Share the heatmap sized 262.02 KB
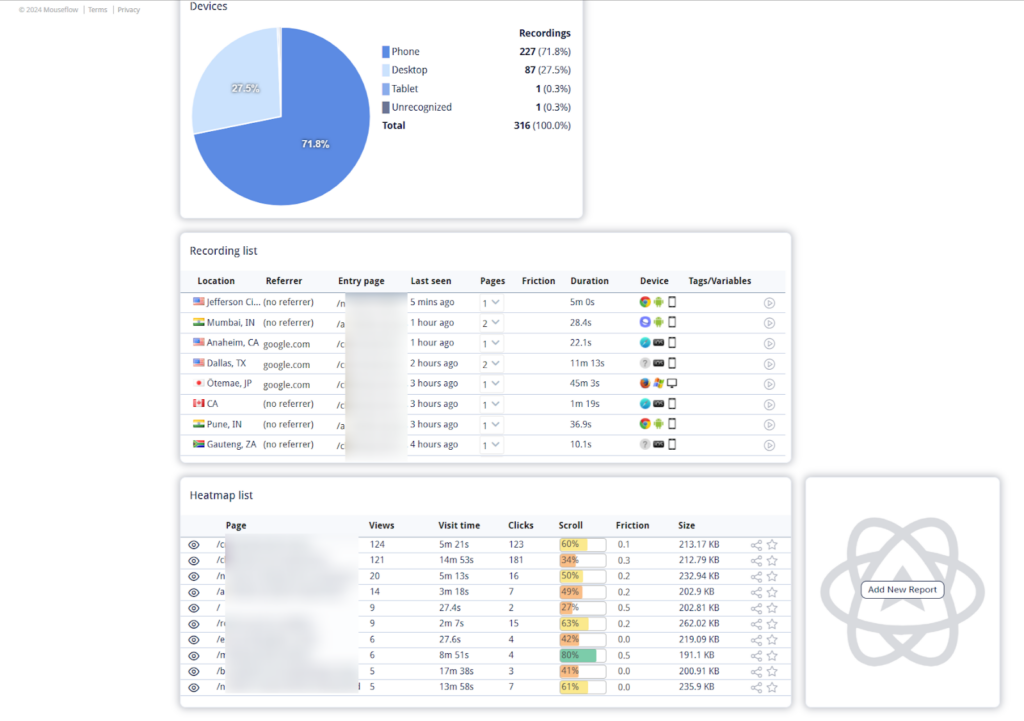The height and width of the screenshot is (721, 1024). (756, 624)
